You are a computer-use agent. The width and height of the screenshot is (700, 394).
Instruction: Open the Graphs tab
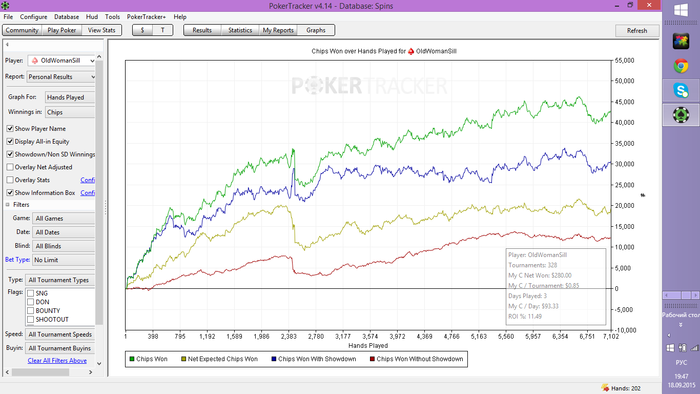point(316,30)
